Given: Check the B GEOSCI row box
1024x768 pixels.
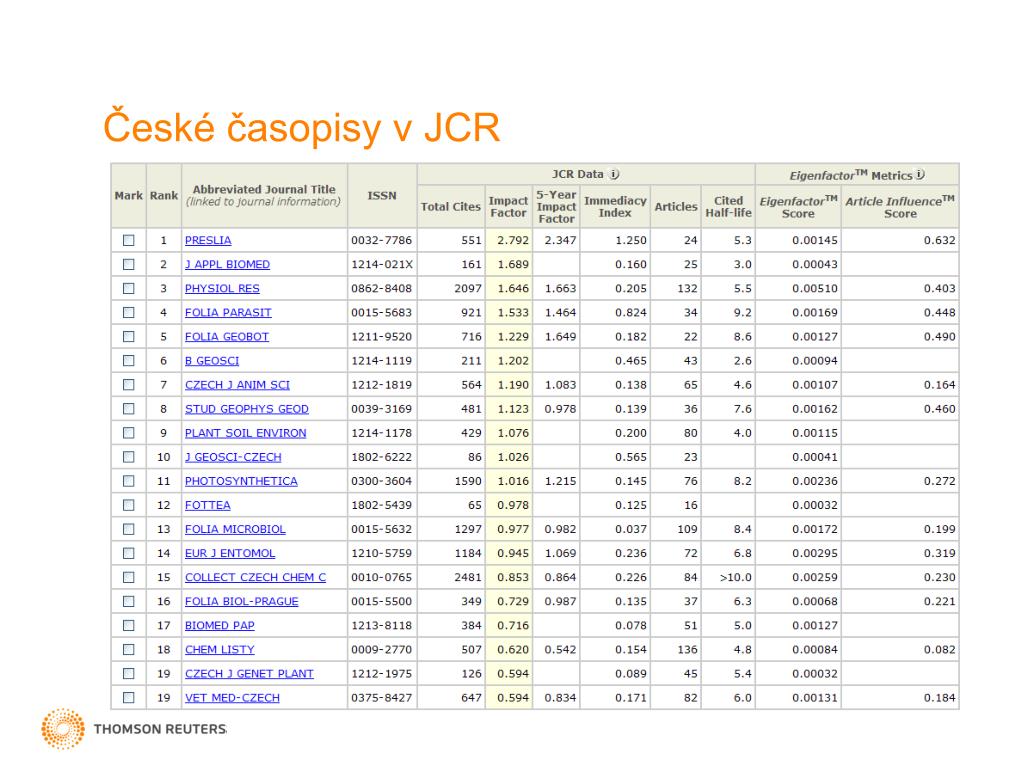Looking at the screenshot, I should (129, 360).
